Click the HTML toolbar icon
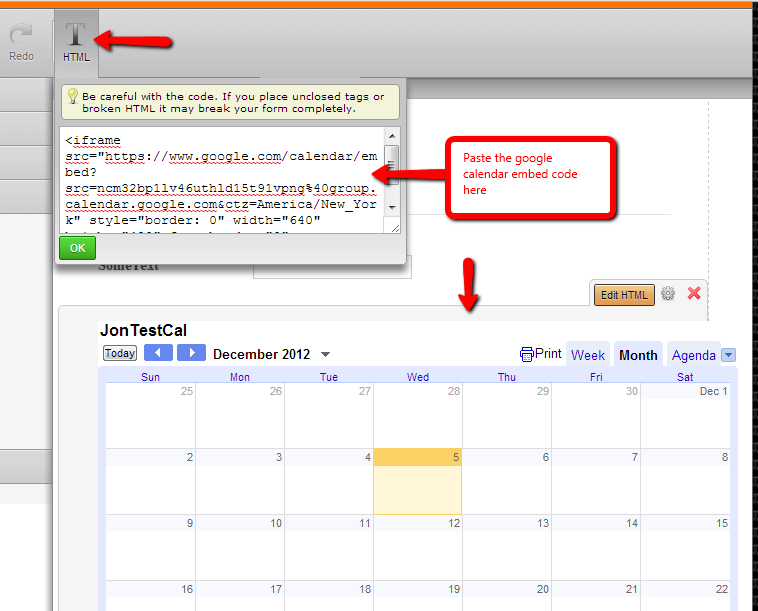This screenshot has height=611, width=758. tap(76, 41)
